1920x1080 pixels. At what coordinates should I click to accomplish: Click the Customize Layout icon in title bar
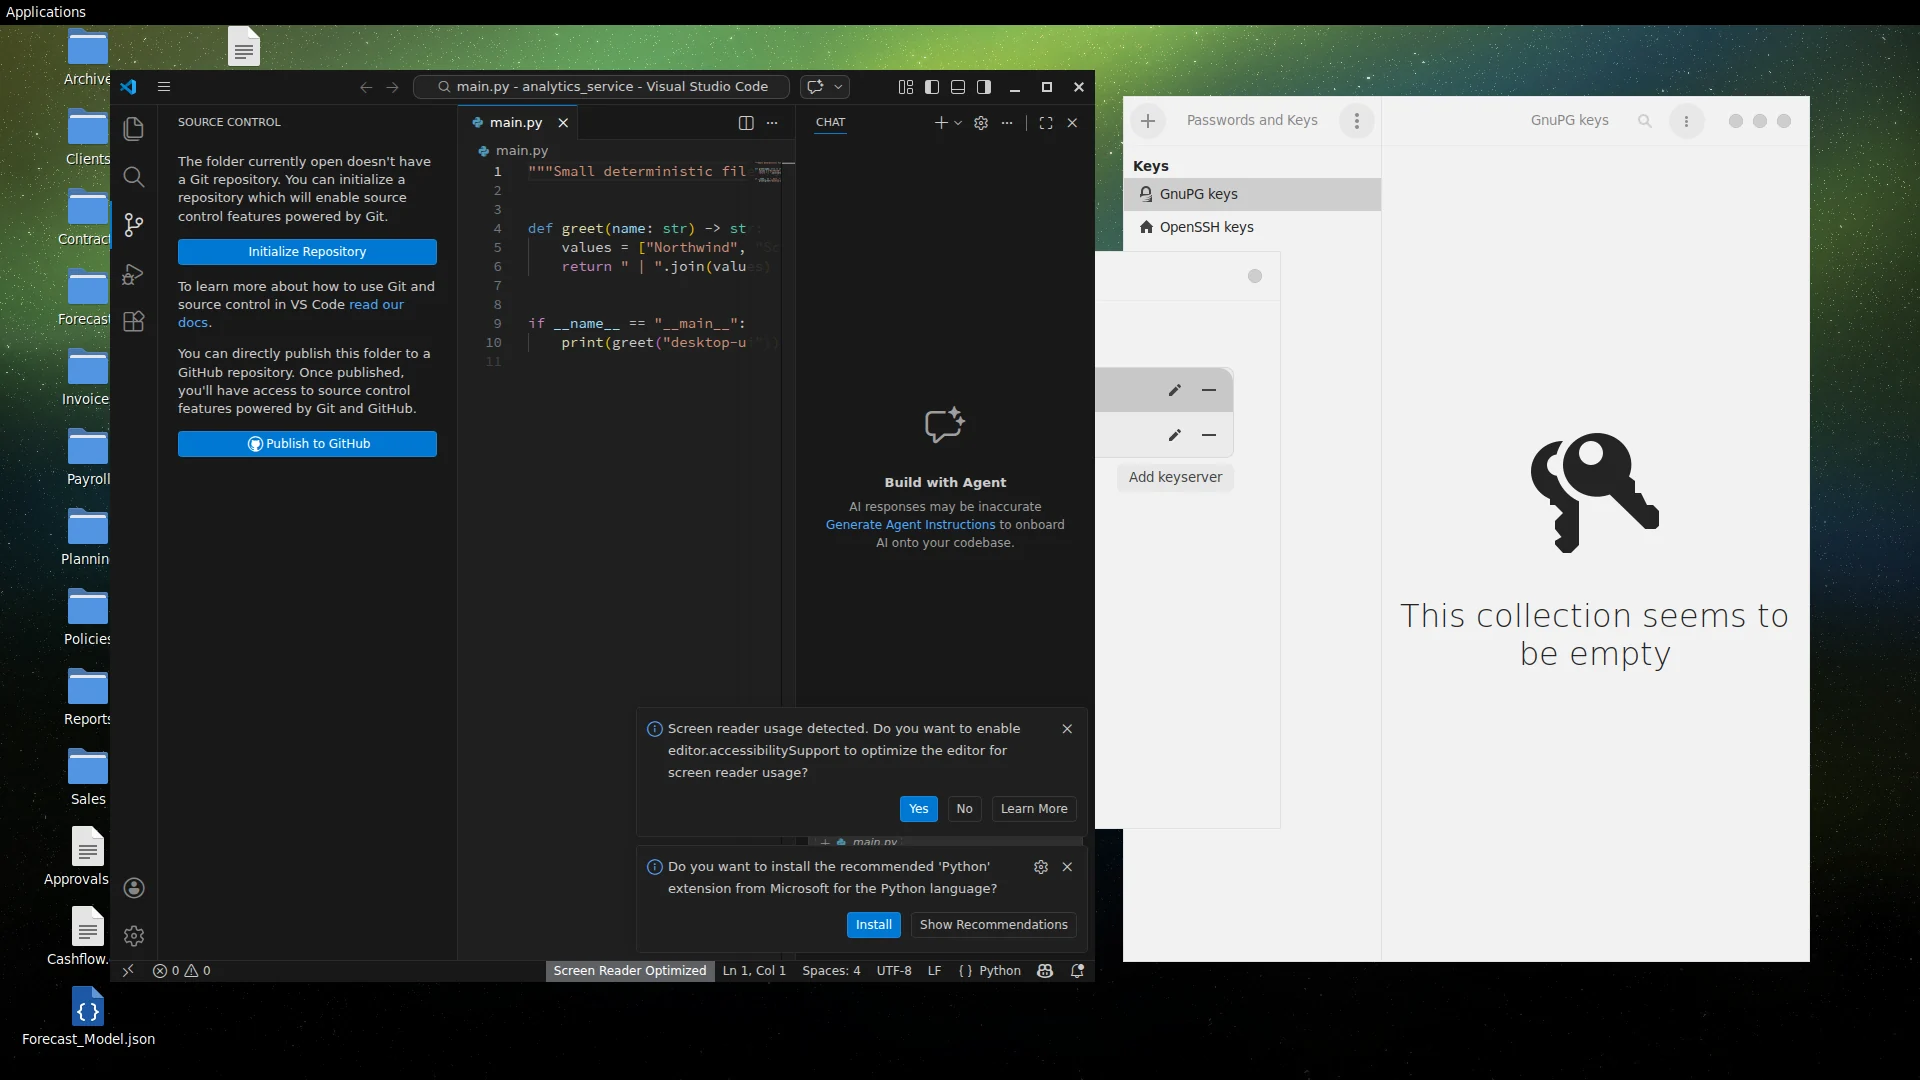[906, 87]
